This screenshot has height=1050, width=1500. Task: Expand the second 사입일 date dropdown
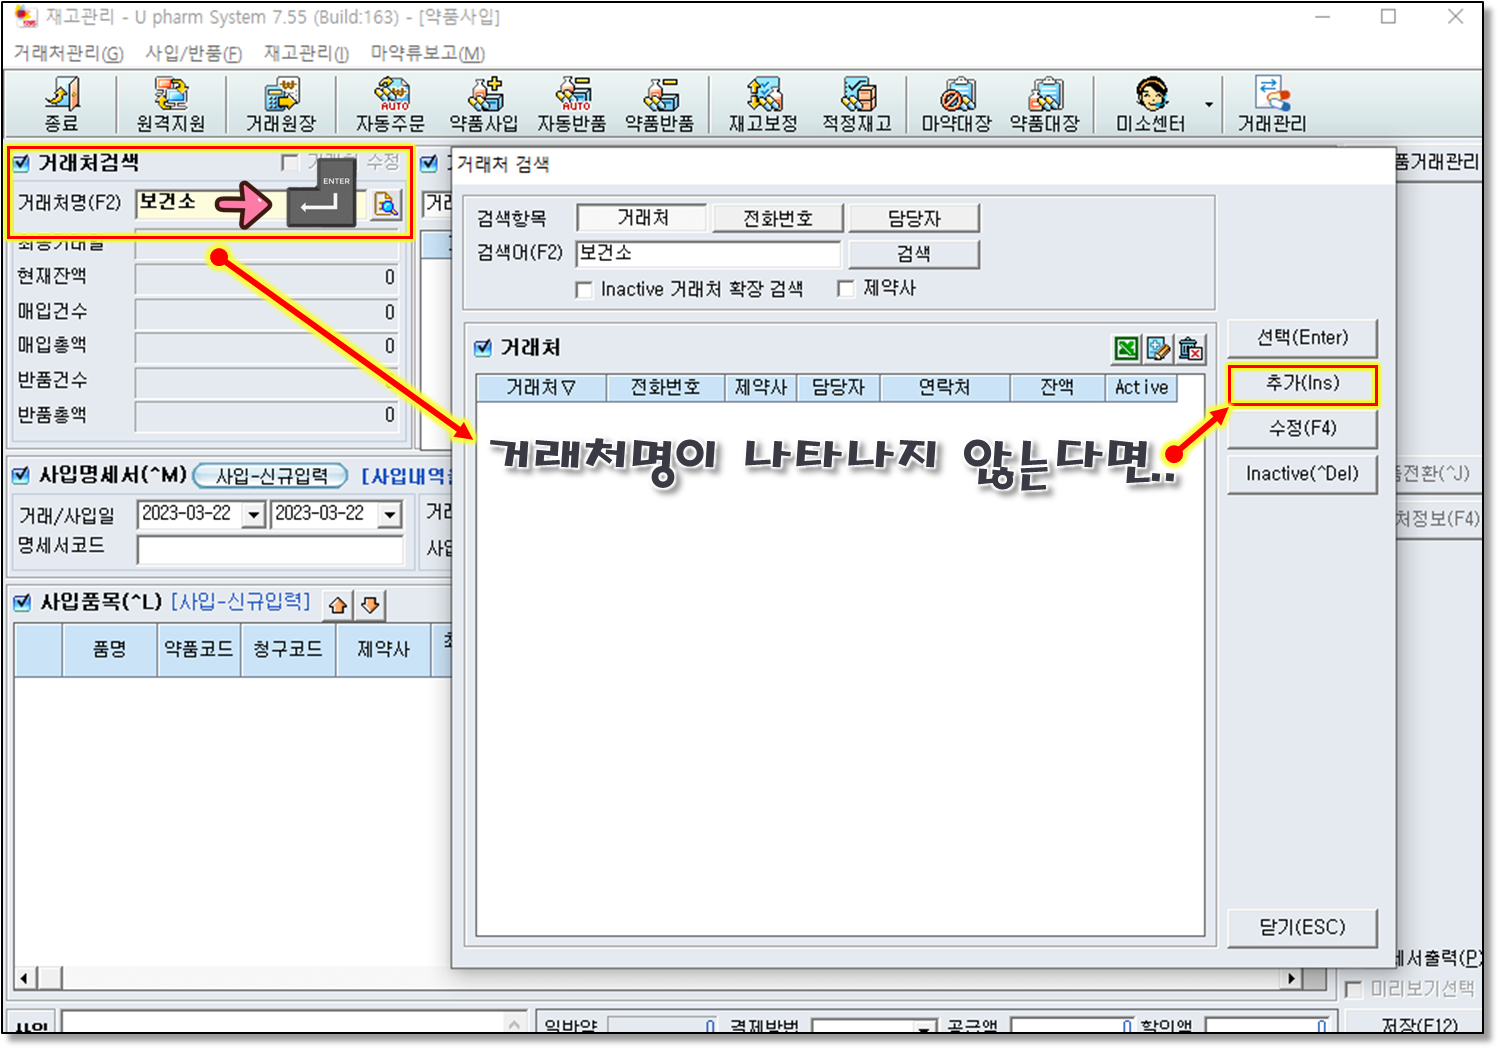coord(390,515)
